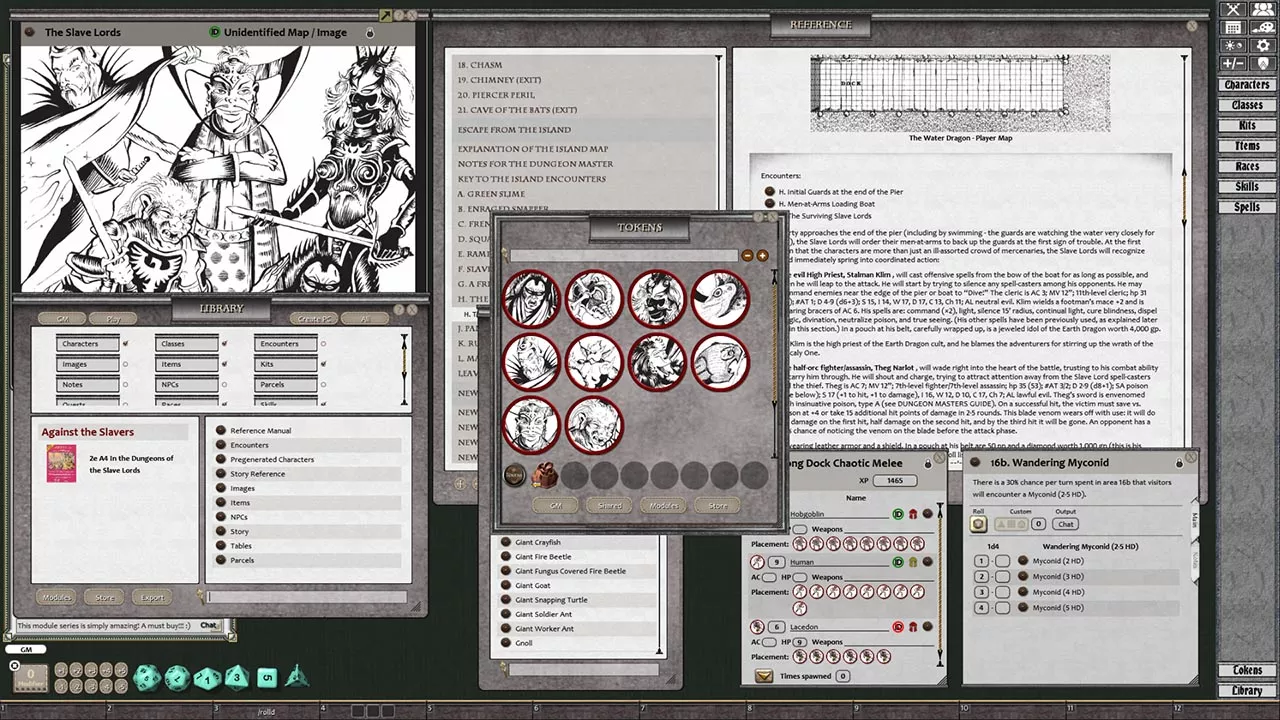
Task: Open the Skills sidebar panel
Action: (x=1247, y=187)
